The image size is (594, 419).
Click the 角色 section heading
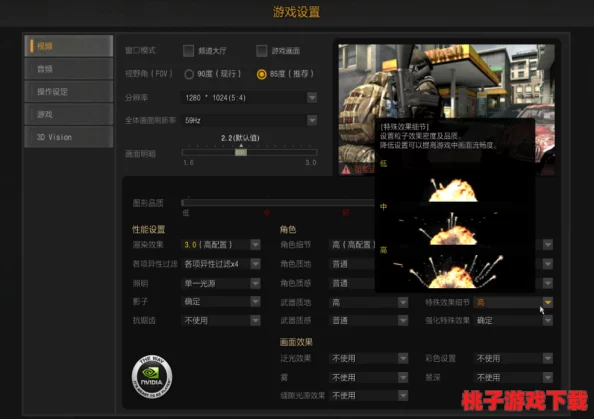[288, 230]
